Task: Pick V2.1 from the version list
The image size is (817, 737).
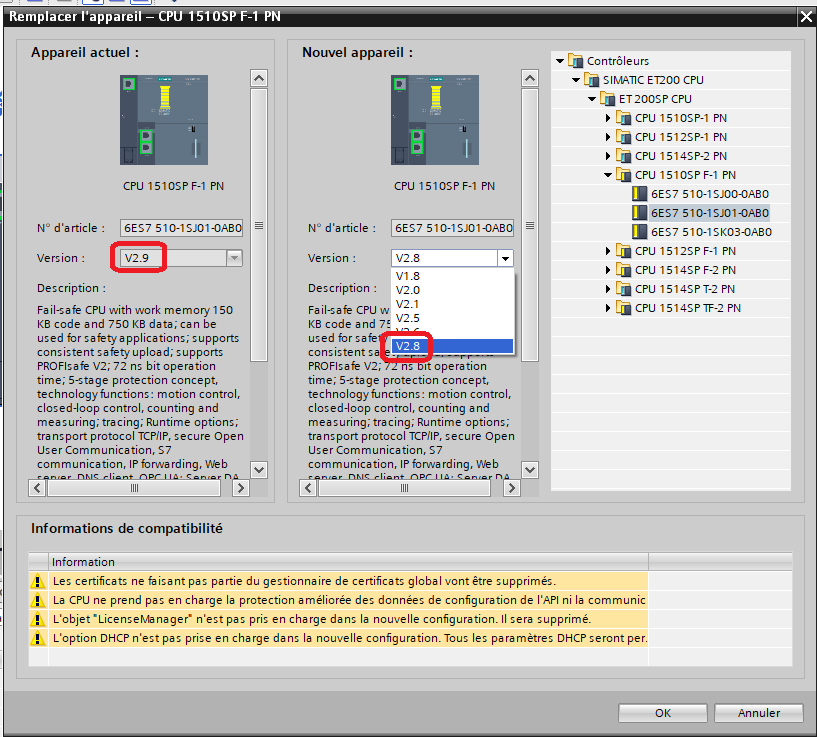Action: [x=407, y=304]
